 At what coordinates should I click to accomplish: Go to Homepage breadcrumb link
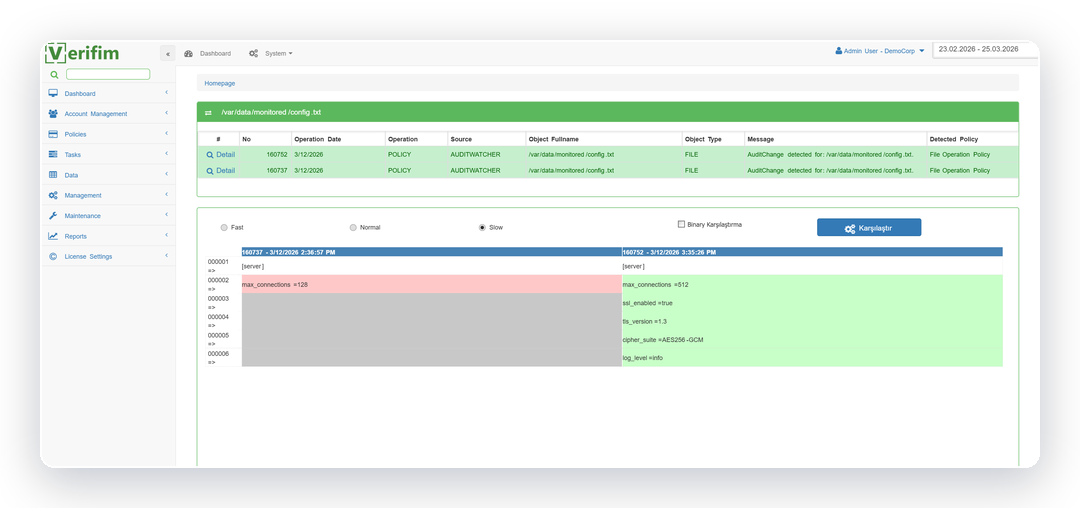(220, 83)
